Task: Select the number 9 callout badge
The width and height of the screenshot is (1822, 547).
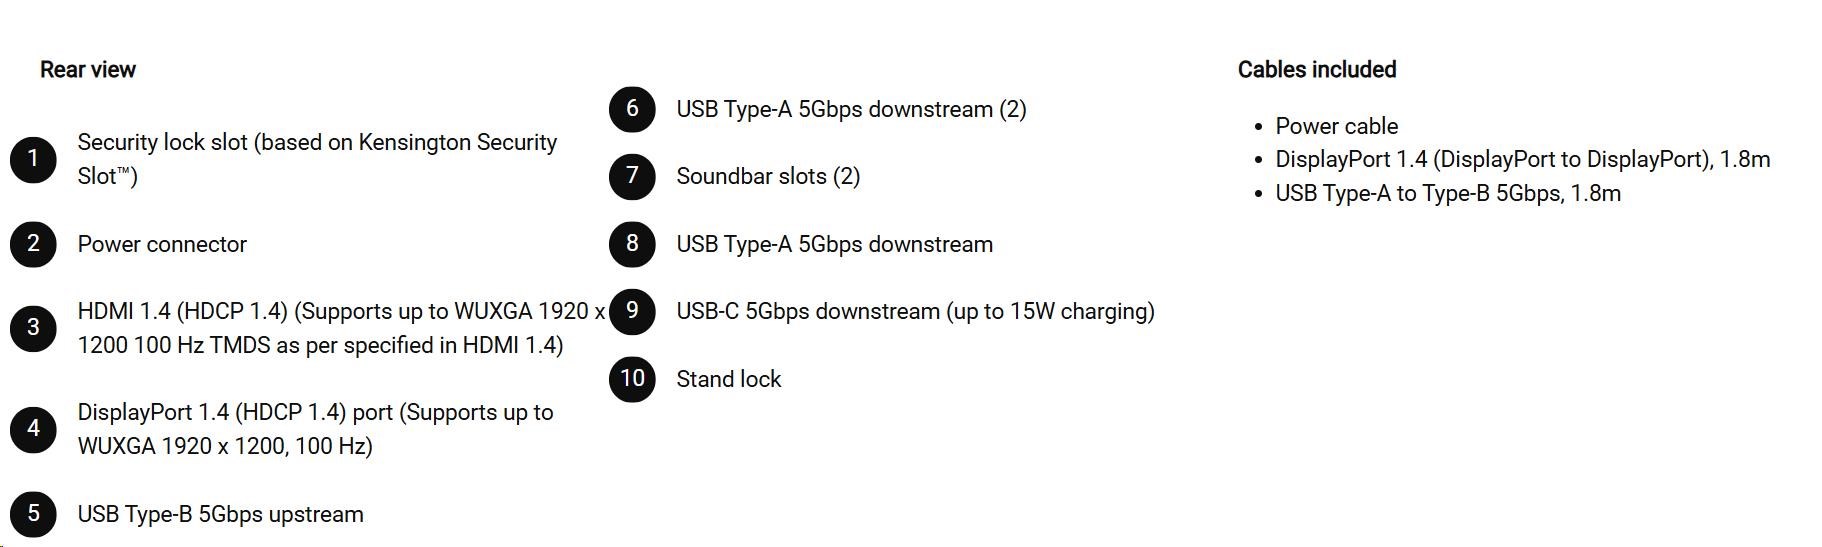Action: (632, 311)
